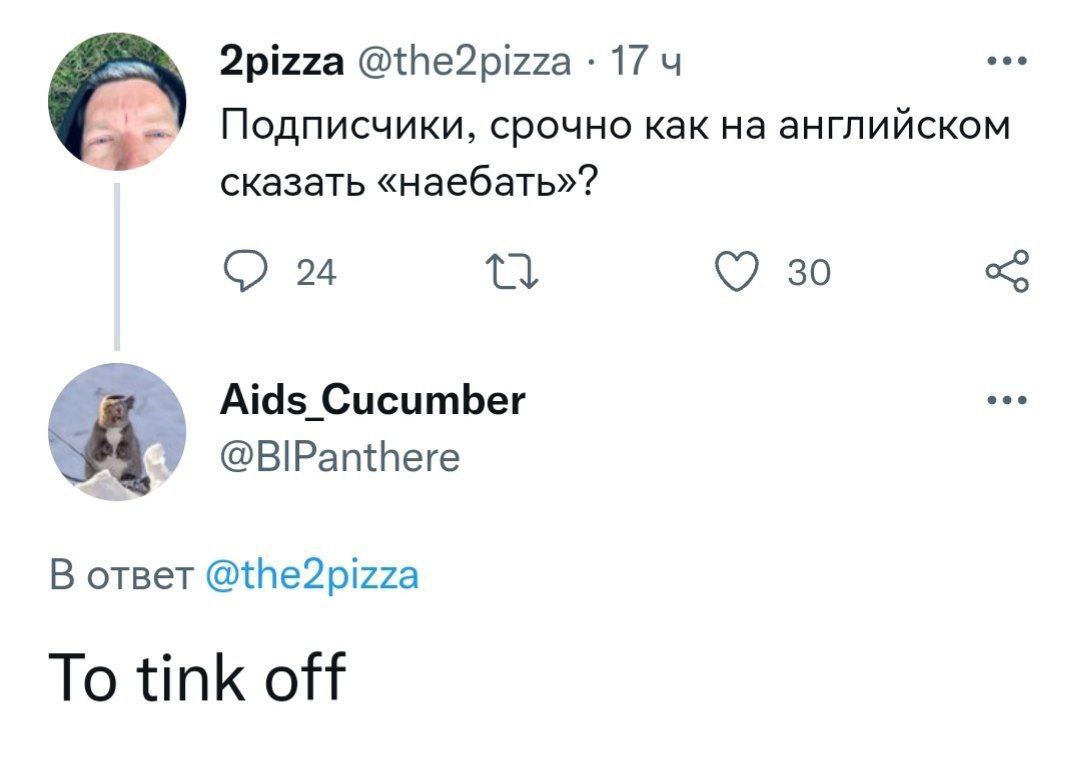The height and width of the screenshot is (759, 1080).
Task: Open Aids_Cucumber's monkey avatar picture
Action: 117,431
